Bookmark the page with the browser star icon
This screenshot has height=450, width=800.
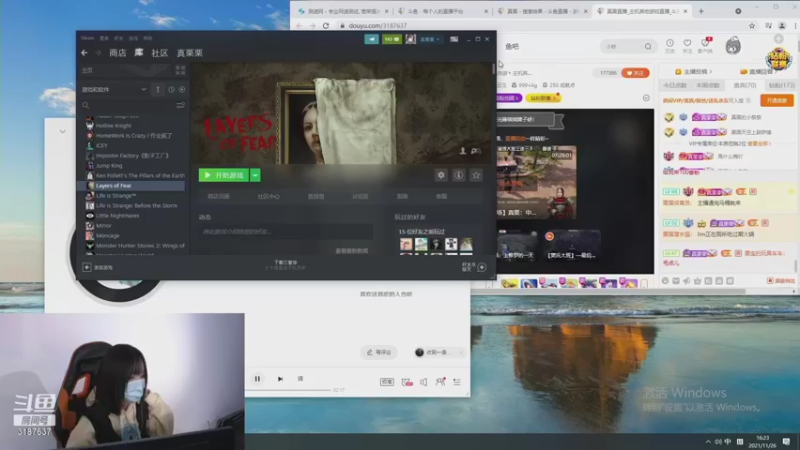click(752, 26)
